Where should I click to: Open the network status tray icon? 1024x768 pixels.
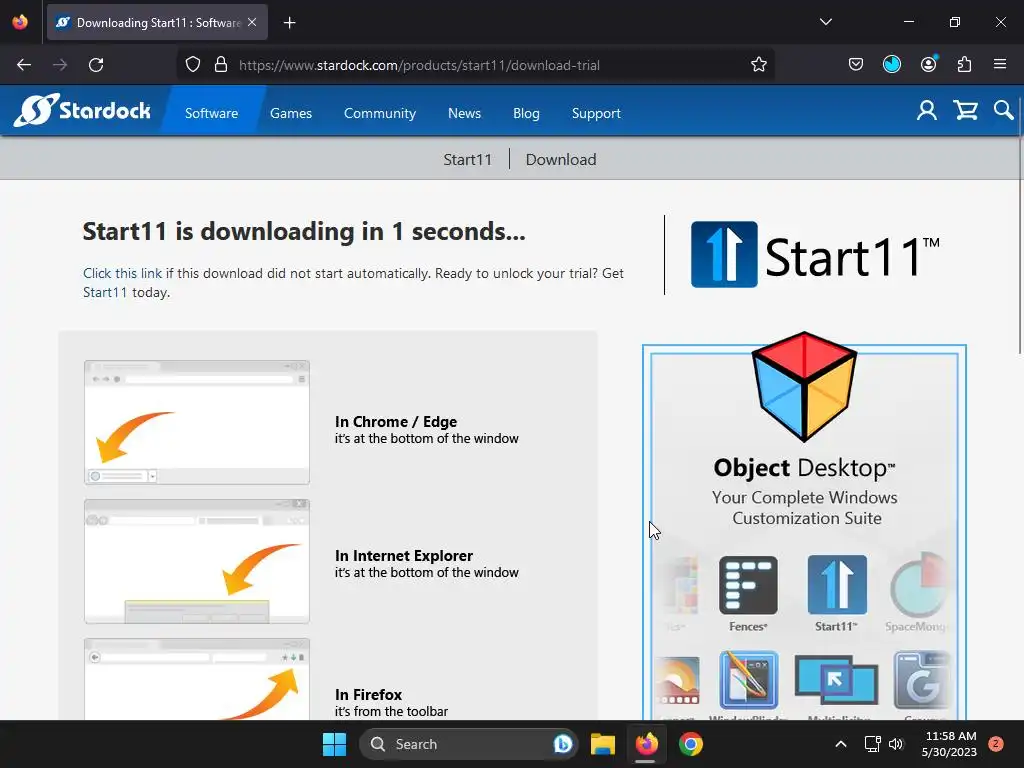(x=872, y=744)
